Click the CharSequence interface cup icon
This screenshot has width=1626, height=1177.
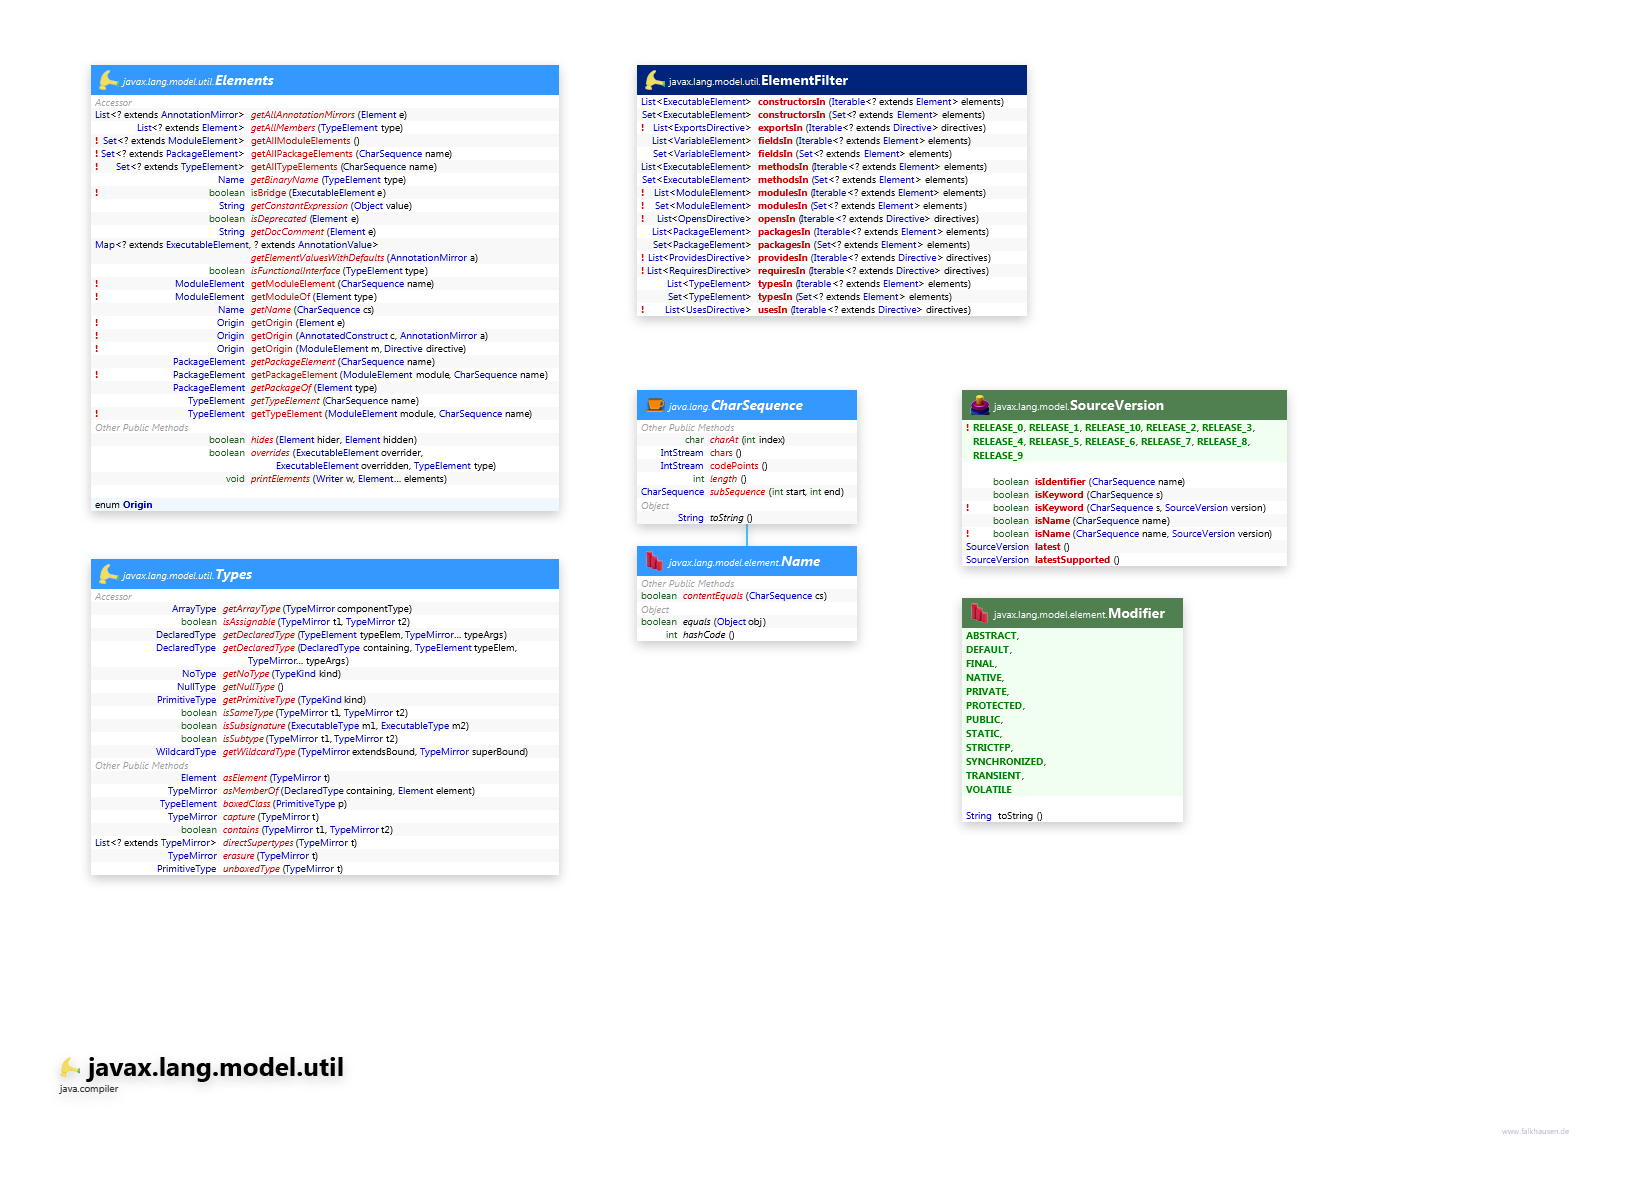[x=655, y=405]
